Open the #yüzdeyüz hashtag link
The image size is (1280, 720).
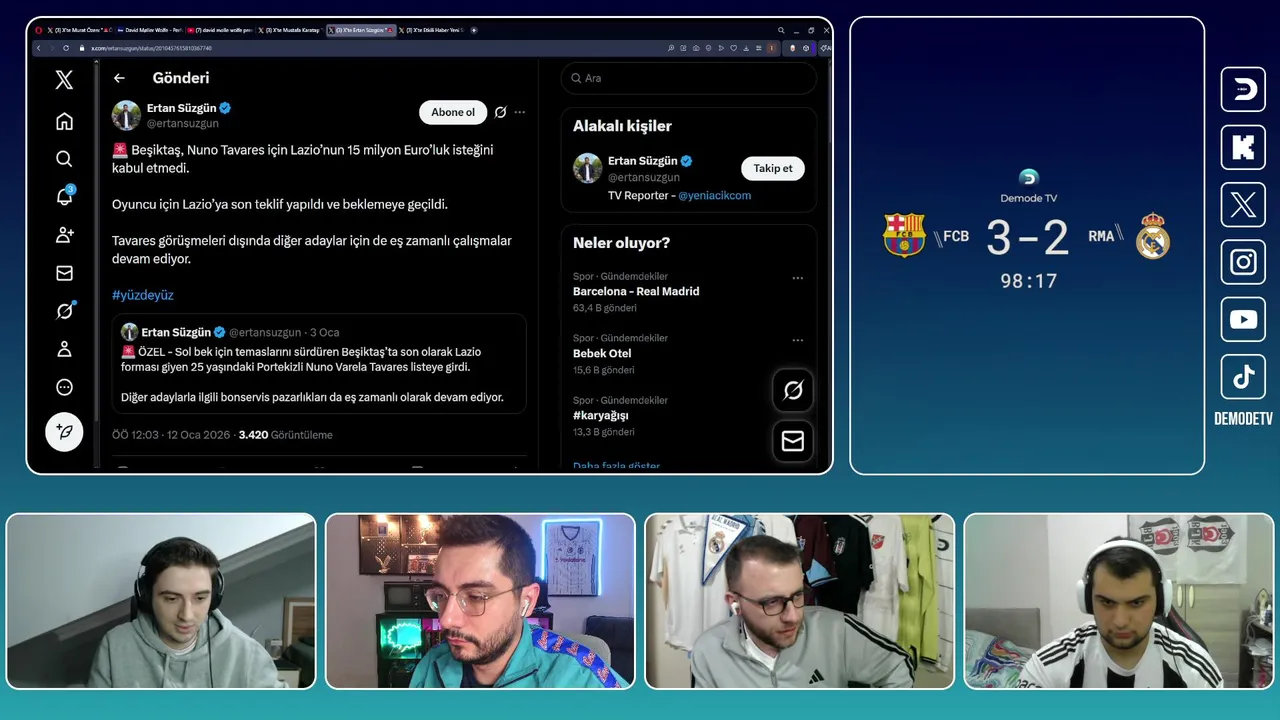(143, 295)
